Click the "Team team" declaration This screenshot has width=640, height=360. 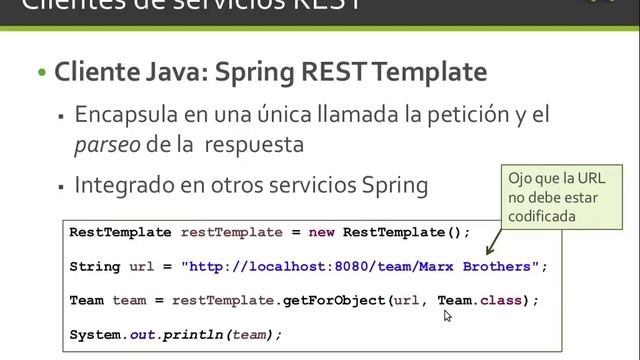108,301
